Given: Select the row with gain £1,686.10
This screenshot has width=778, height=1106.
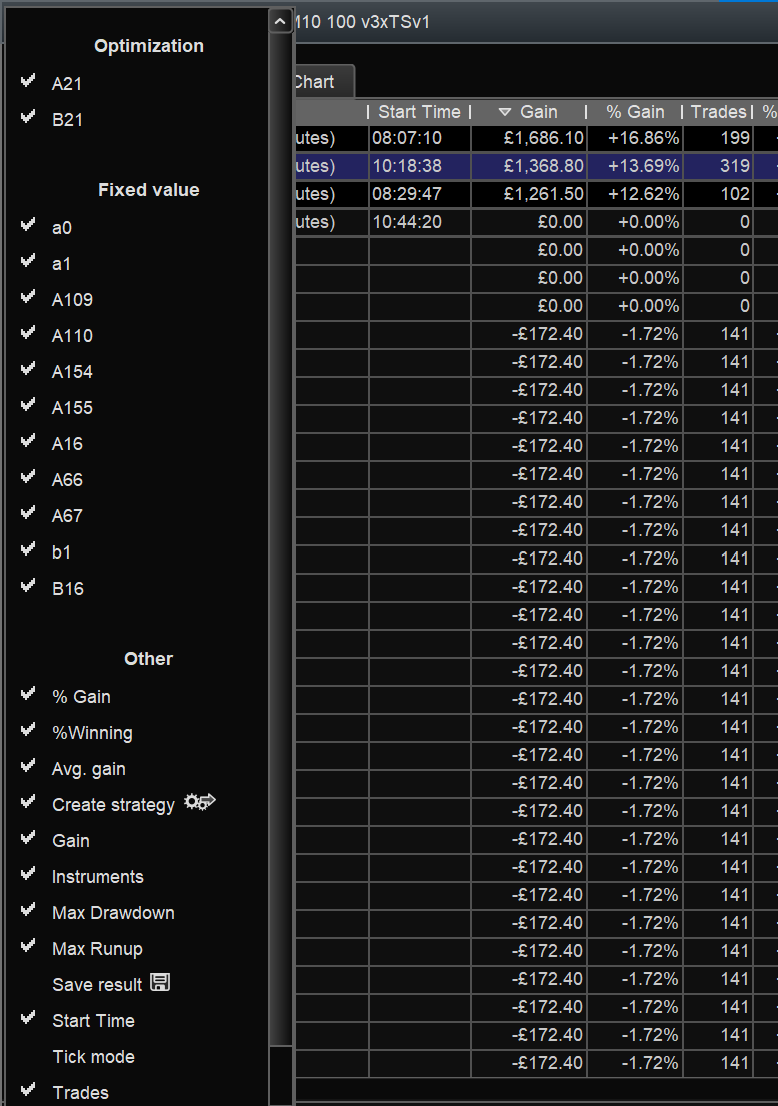Looking at the screenshot, I should [x=536, y=138].
